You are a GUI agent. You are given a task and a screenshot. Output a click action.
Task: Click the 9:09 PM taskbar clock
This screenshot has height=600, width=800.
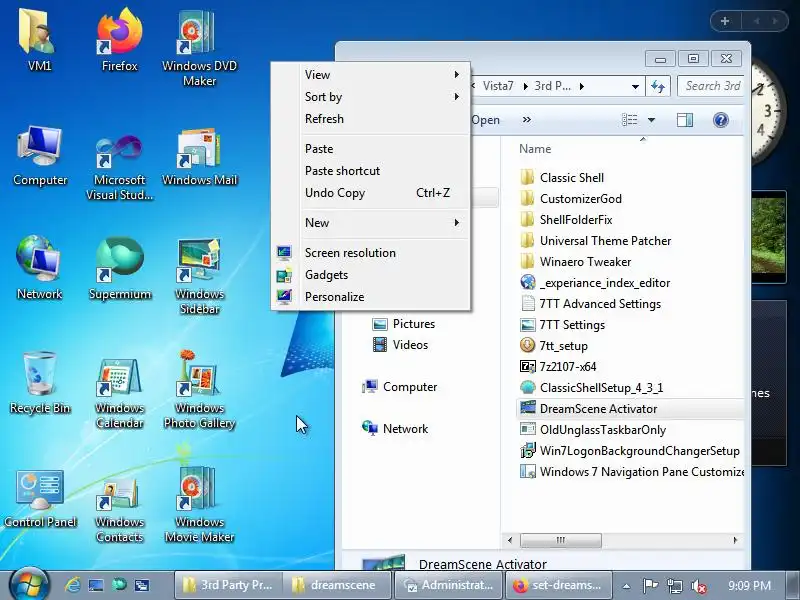coord(749,586)
